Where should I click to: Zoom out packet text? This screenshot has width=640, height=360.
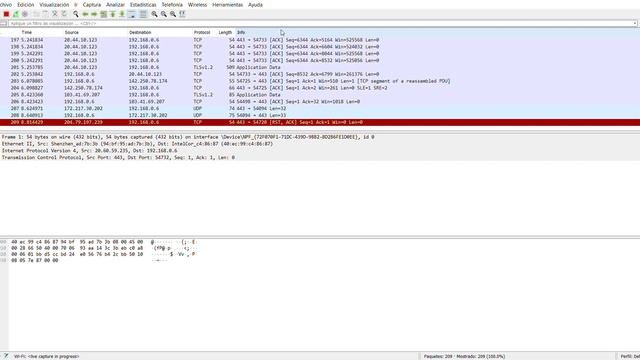click(x=164, y=14)
